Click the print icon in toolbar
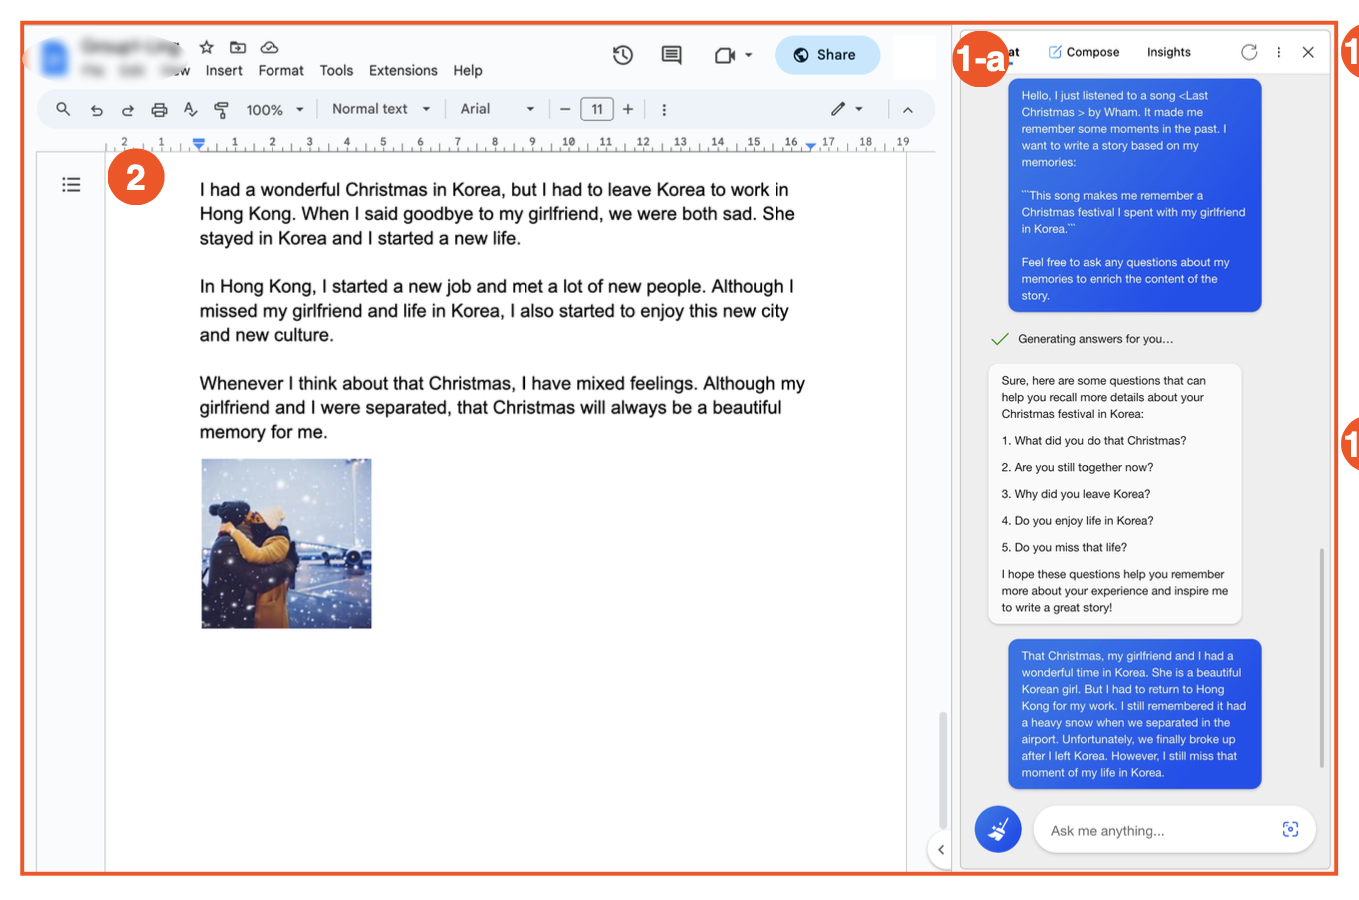Screen dimensions: 1359x900 tap(159, 110)
